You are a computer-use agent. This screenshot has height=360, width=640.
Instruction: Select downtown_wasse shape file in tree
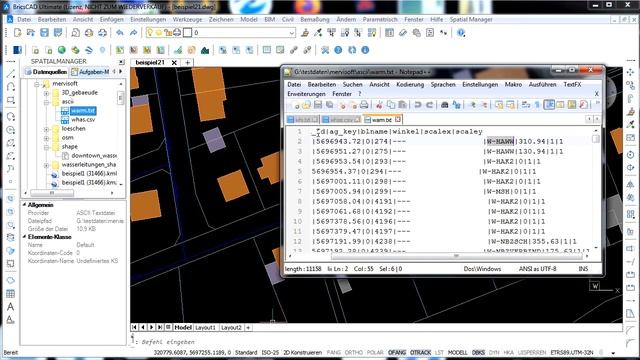(x=94, y=156)
